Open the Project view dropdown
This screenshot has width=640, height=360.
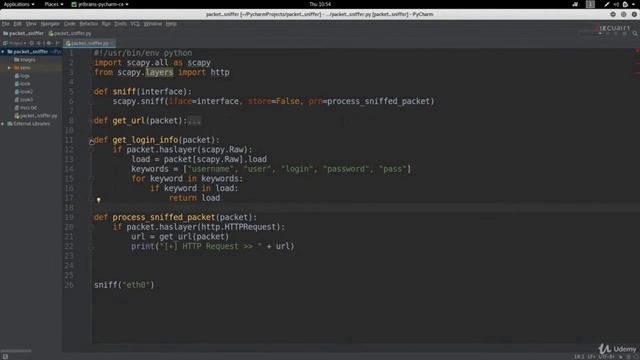(x=15, y=43)
